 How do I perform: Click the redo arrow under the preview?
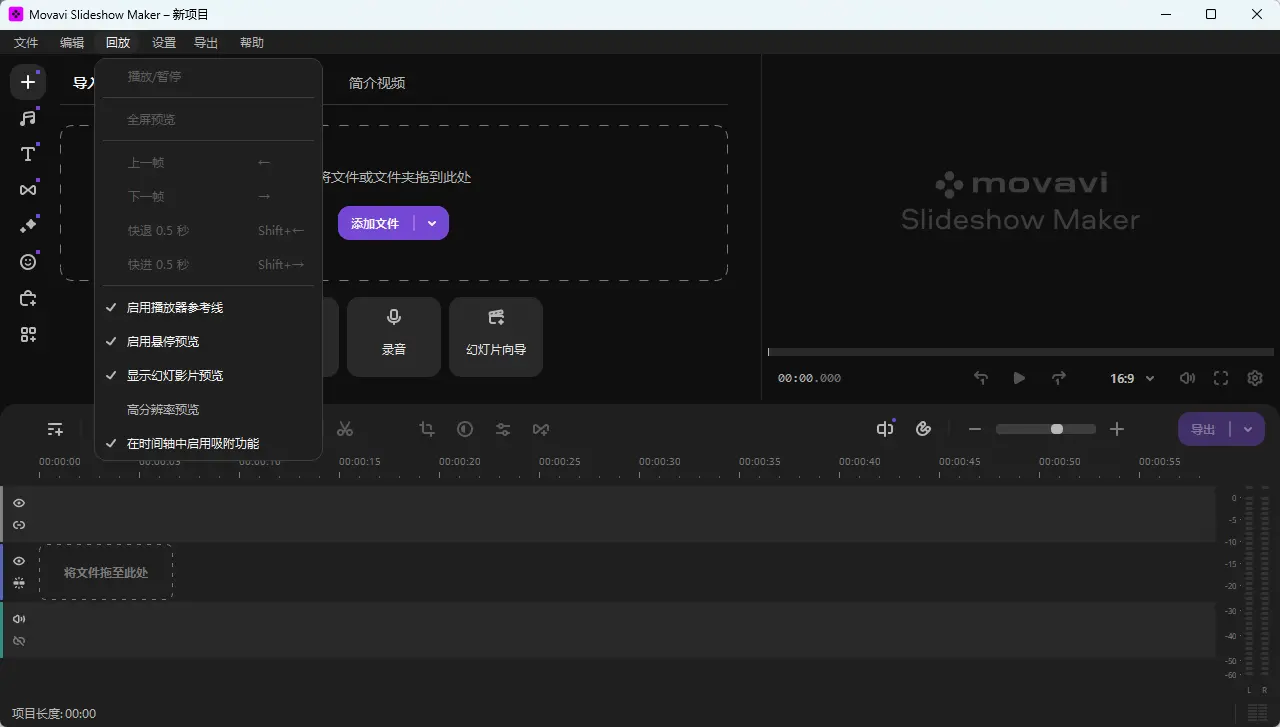point(1058,378)
